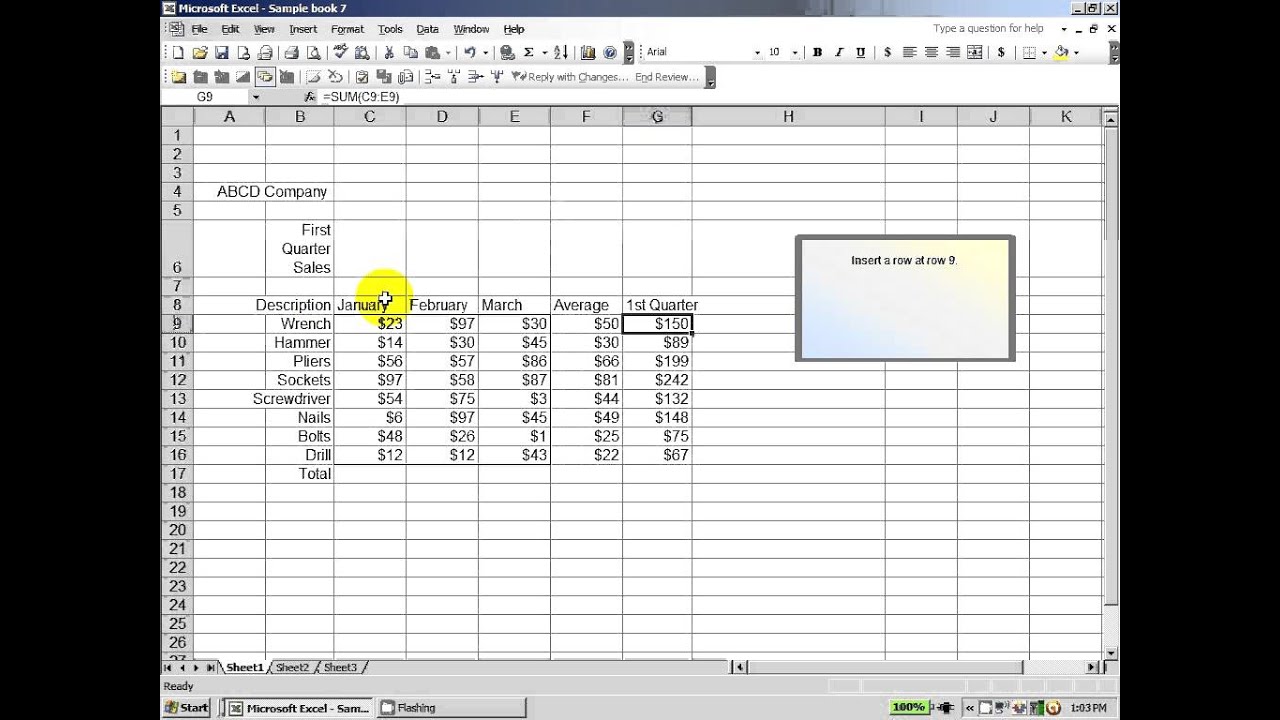Select row 9 header
1280x720 pixels.
coord(177,323)
